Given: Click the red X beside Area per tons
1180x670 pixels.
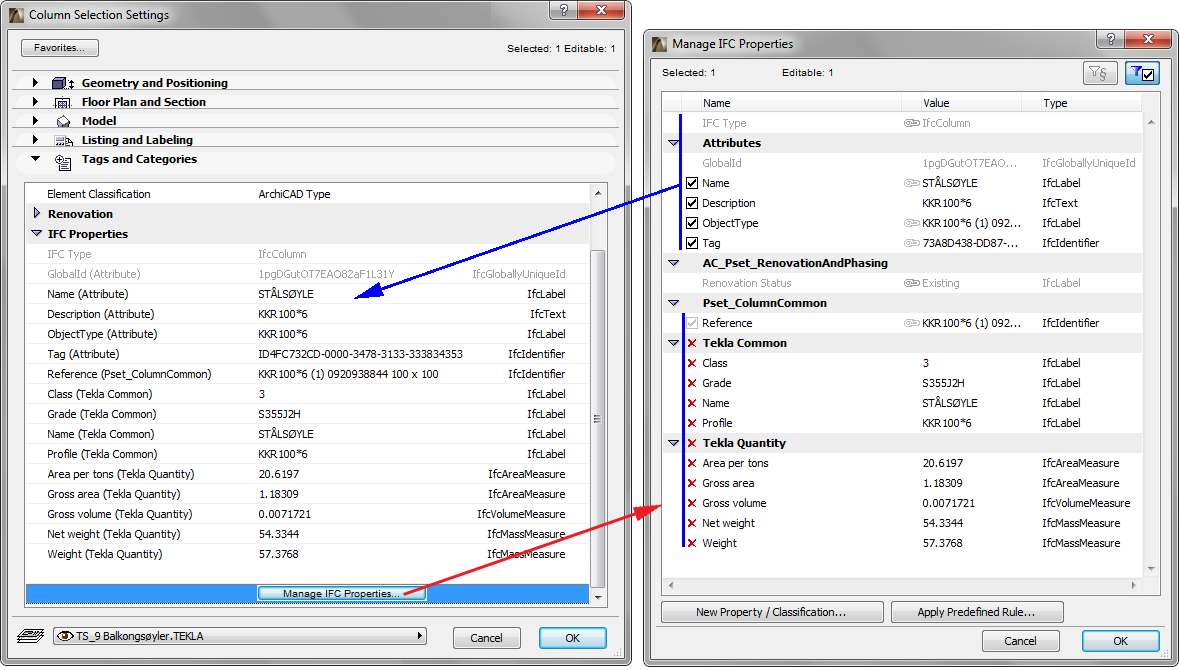Looking at the screenshot, I should coord(692,463).
